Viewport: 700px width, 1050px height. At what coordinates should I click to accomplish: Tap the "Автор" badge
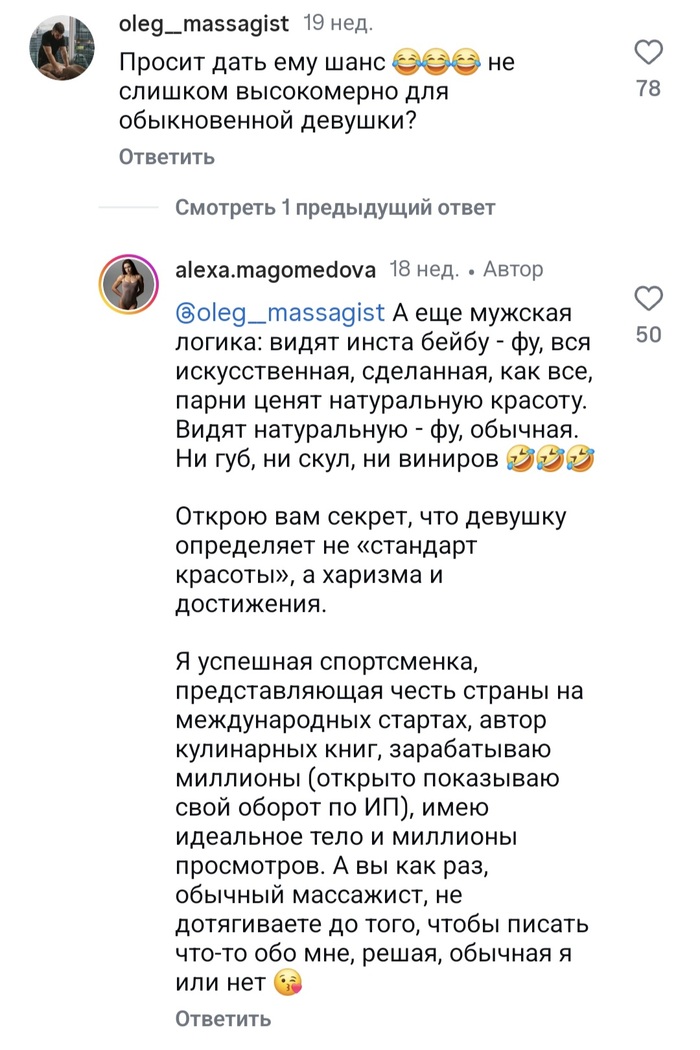513,269
